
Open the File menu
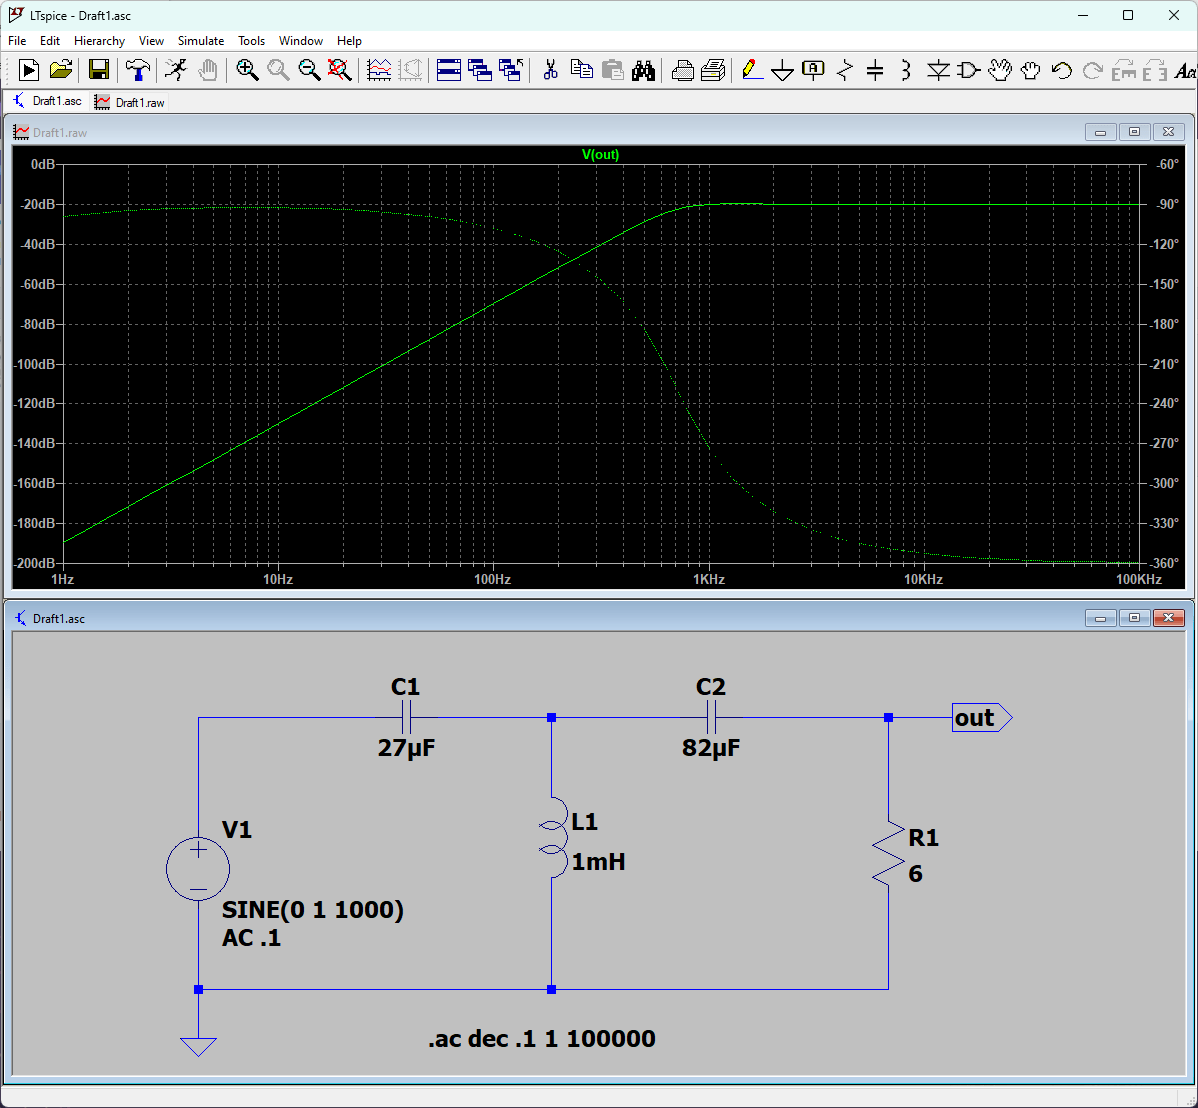17,40
